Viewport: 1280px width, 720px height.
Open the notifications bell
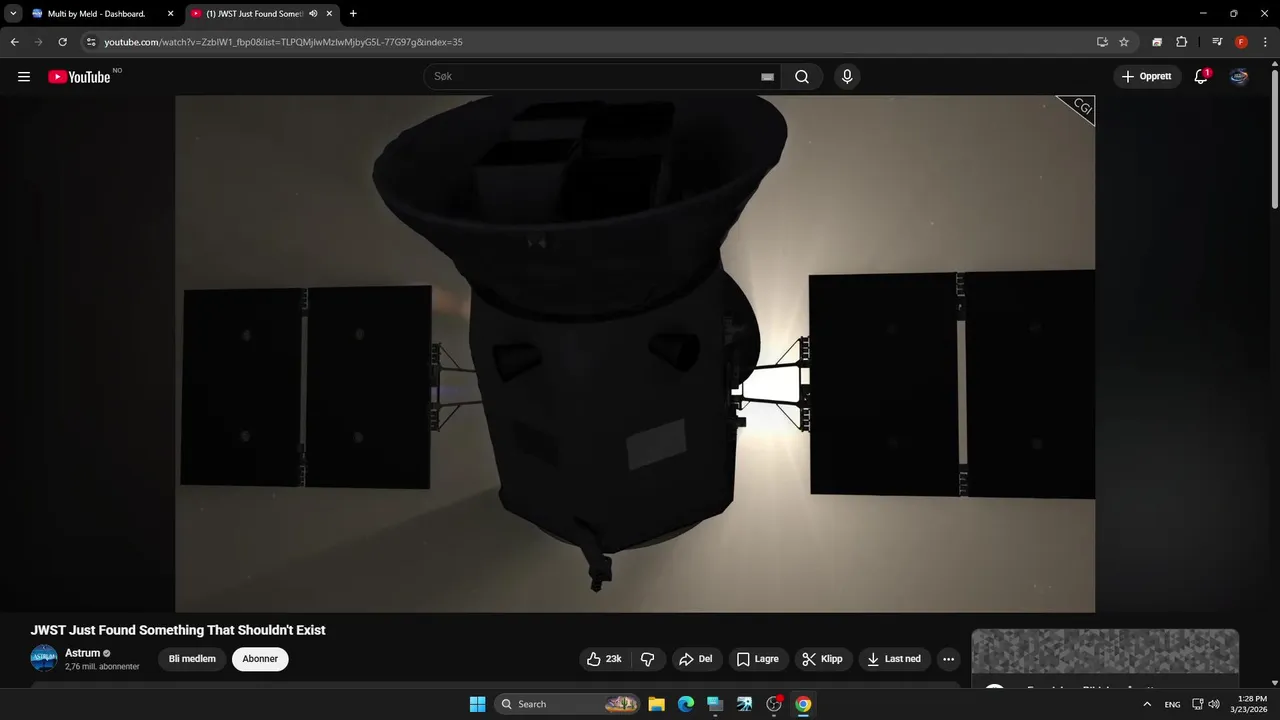[x=1201, y=77]
